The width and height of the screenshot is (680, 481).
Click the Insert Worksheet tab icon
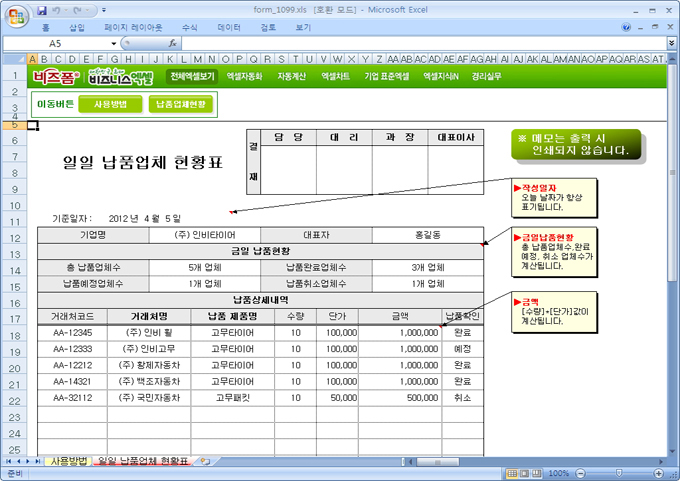(x=204, y=461)
